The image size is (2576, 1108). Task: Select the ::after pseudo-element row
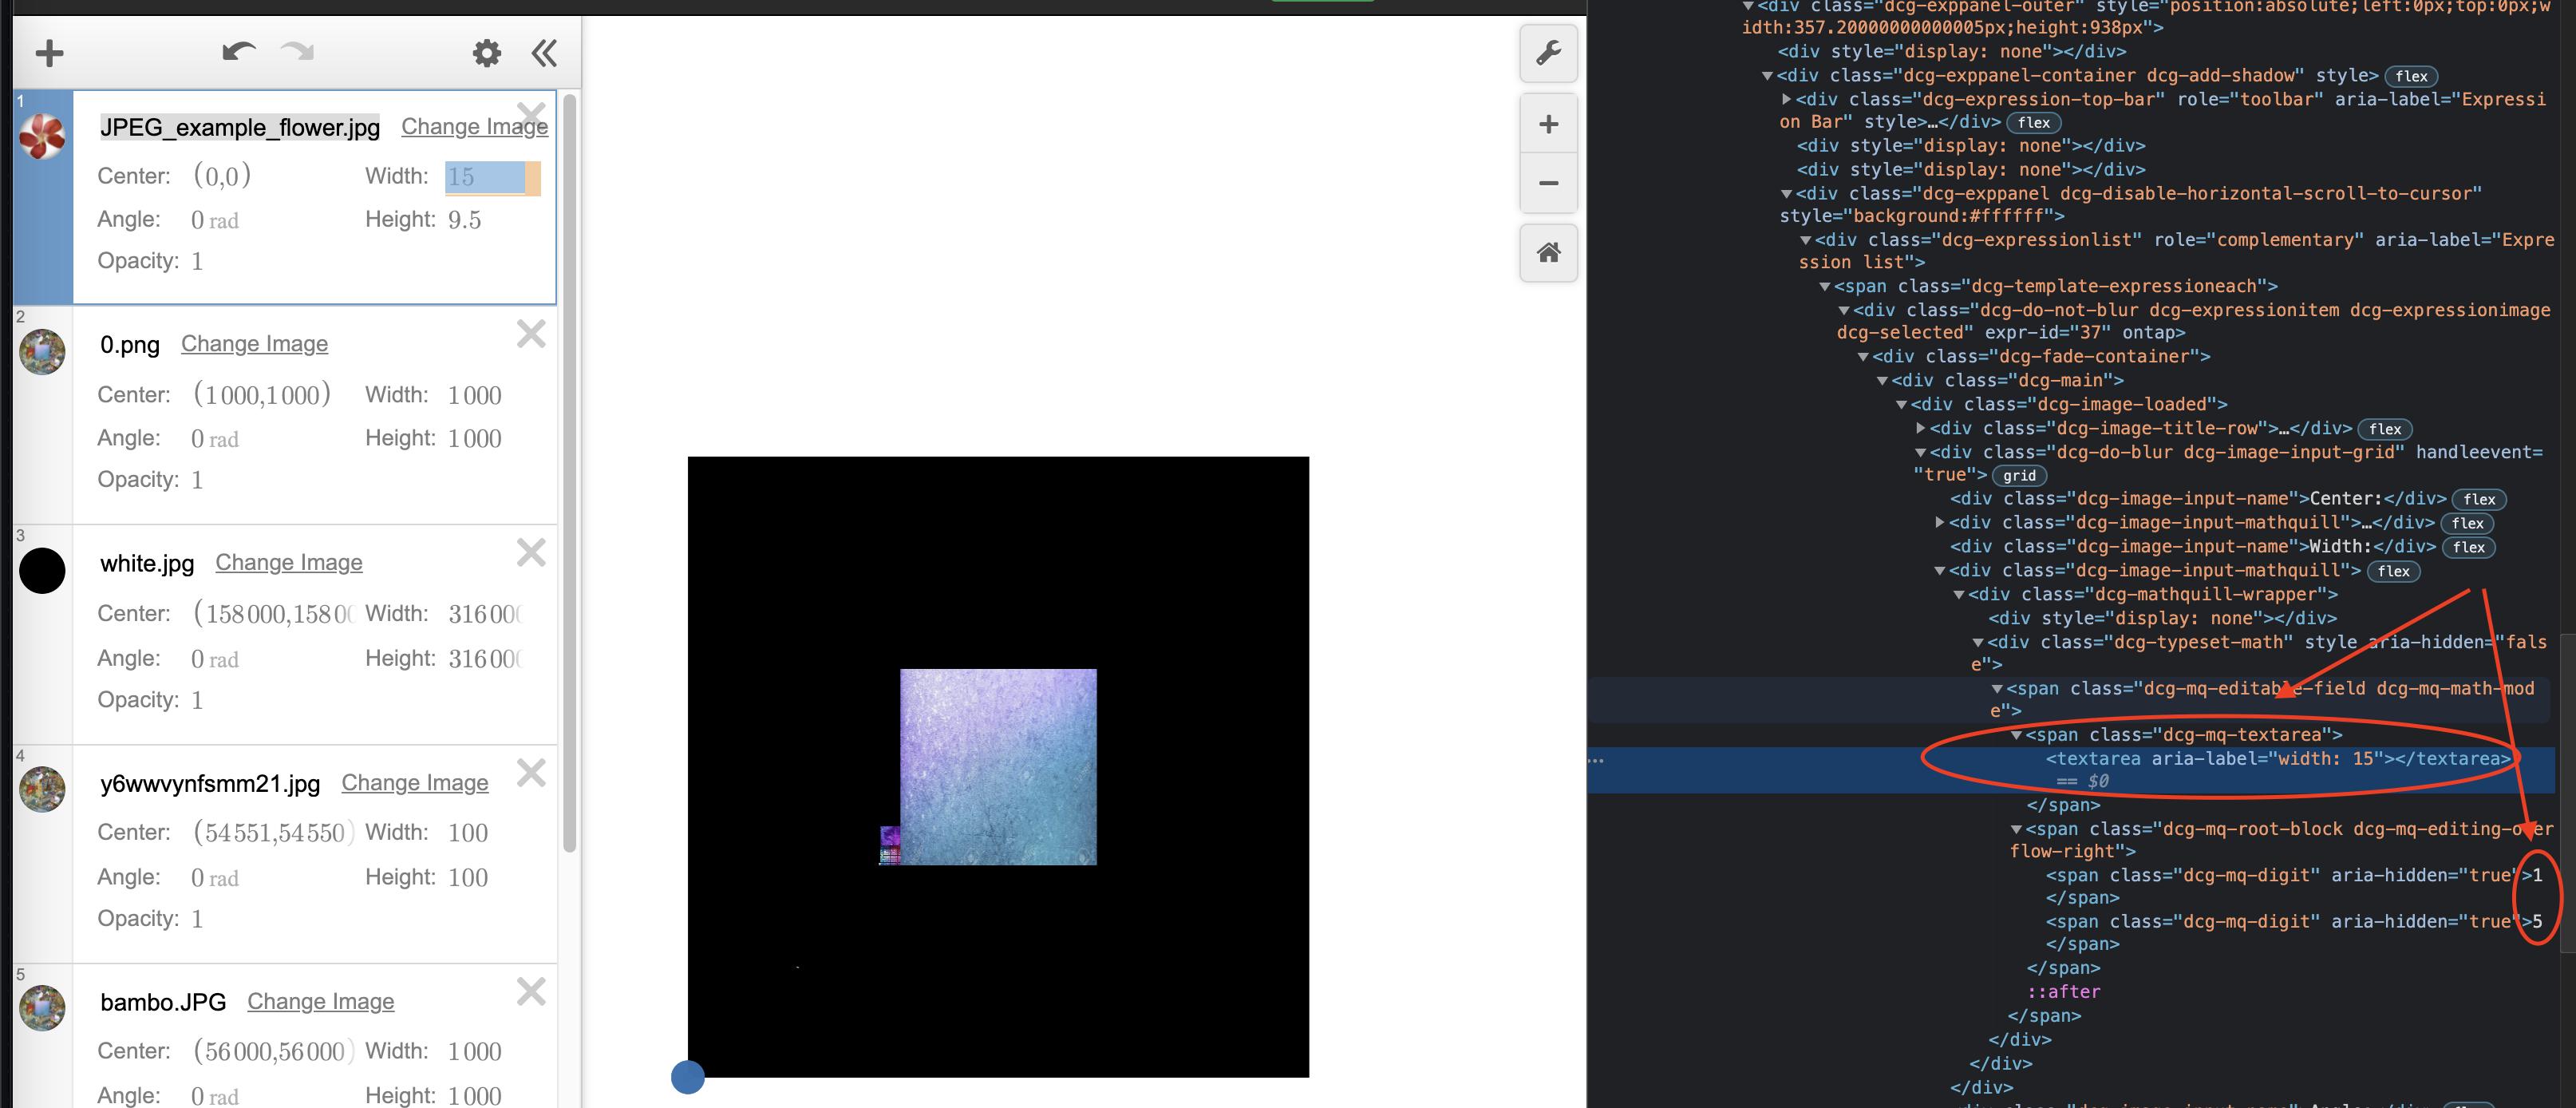(x=2063, y=992)
